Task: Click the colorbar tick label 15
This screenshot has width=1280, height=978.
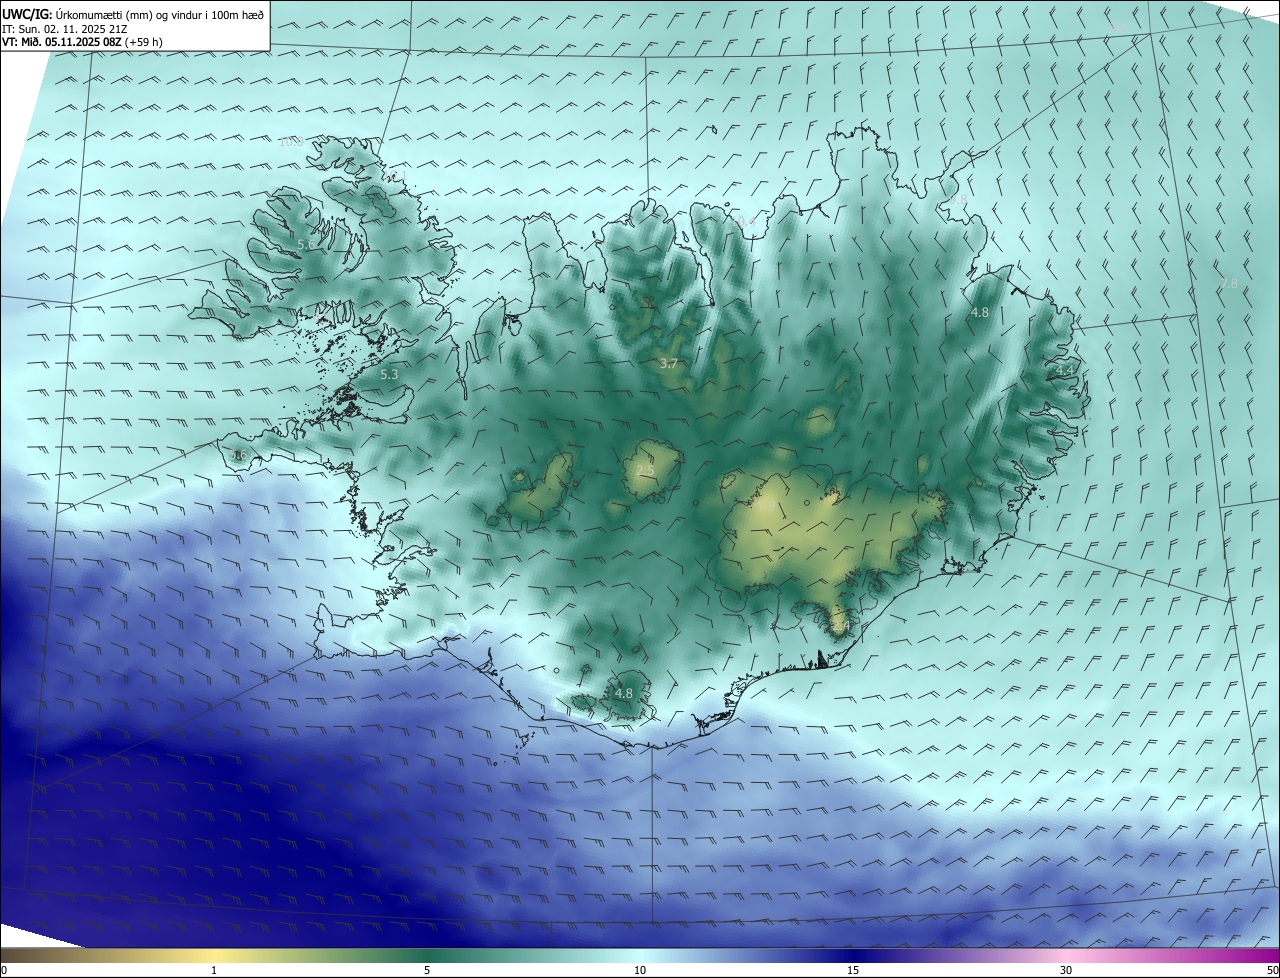Action: tap(853, 970)
